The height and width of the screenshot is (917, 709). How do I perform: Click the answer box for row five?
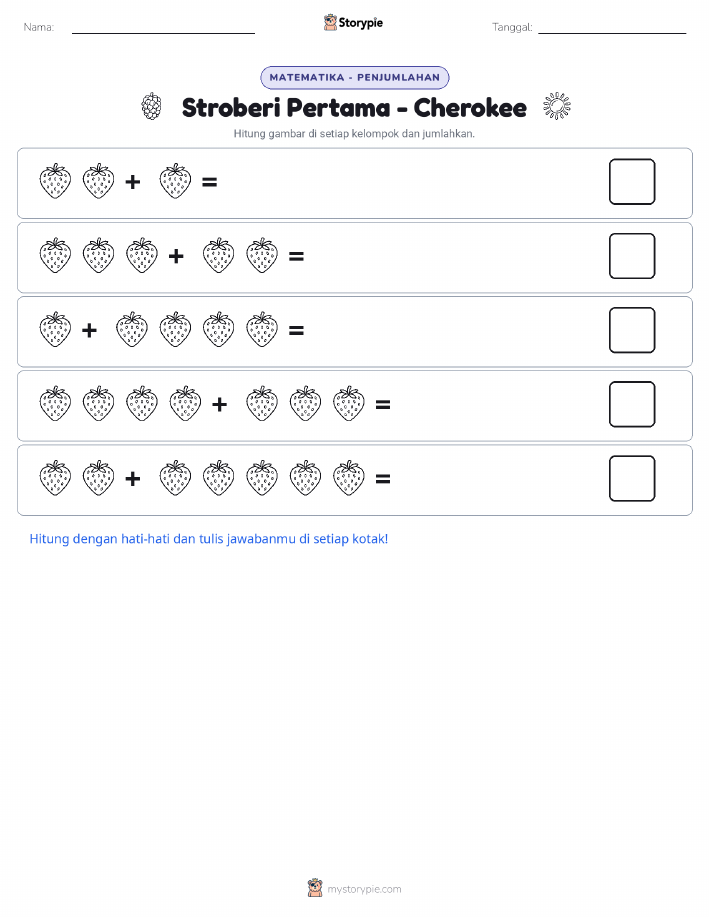(x=632, y=478)
